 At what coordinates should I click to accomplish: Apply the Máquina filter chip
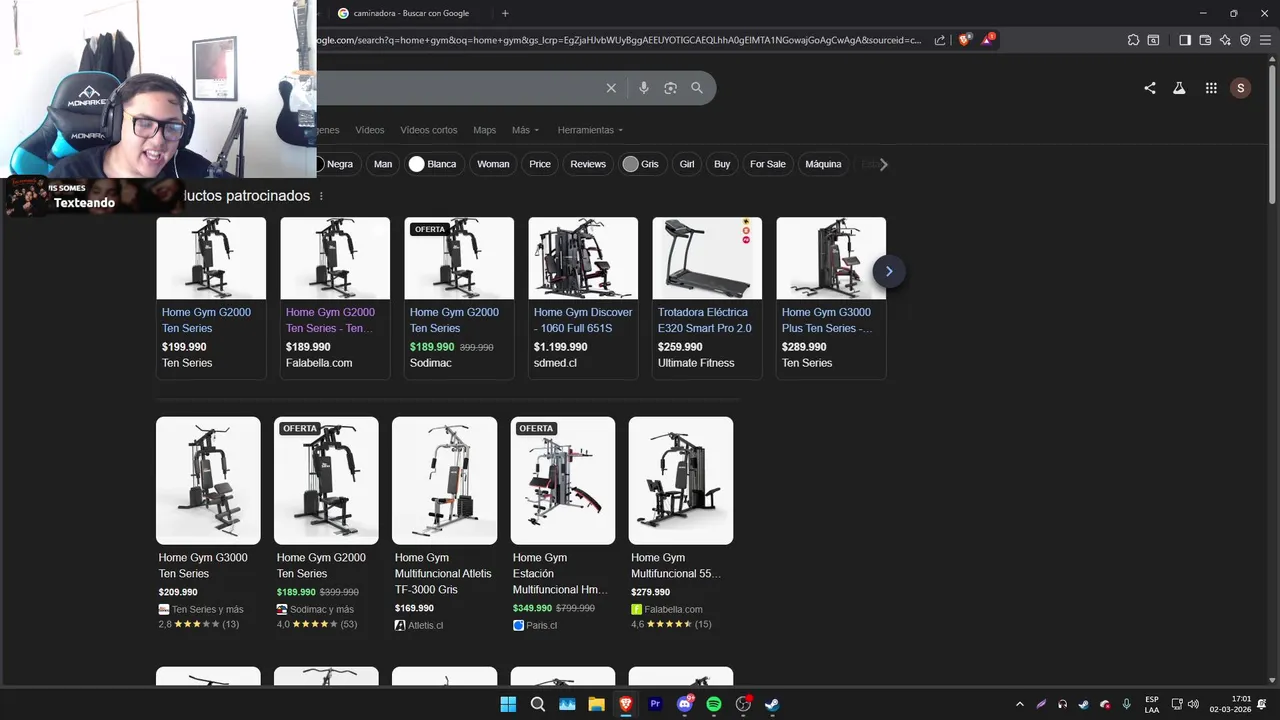tap(823, 164)
